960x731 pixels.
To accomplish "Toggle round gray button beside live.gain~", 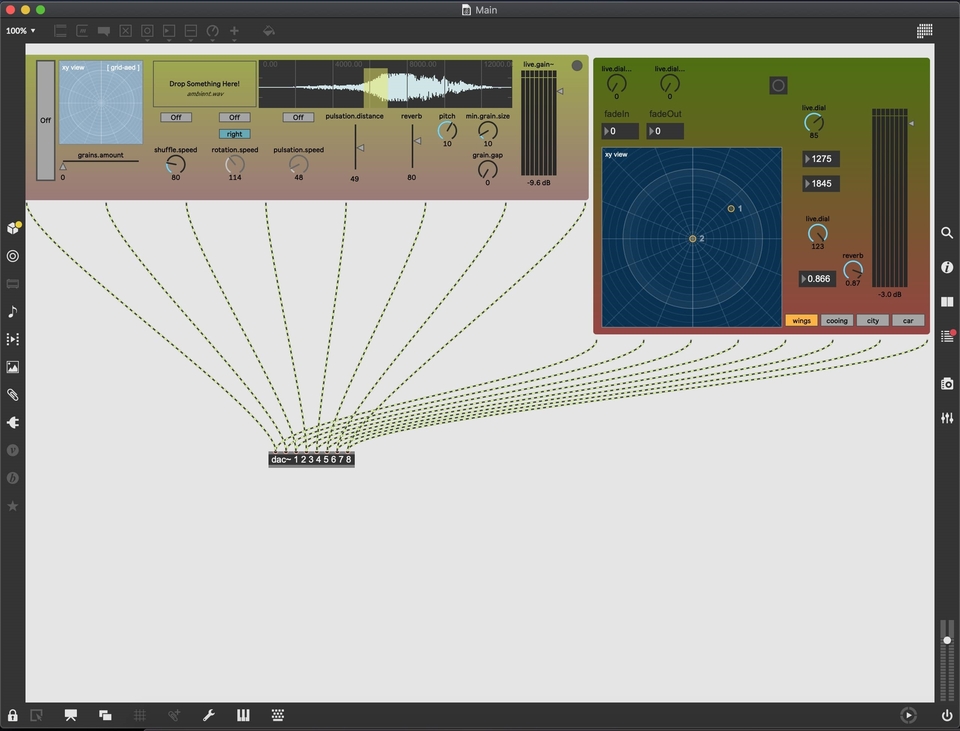I will [577, 66].
